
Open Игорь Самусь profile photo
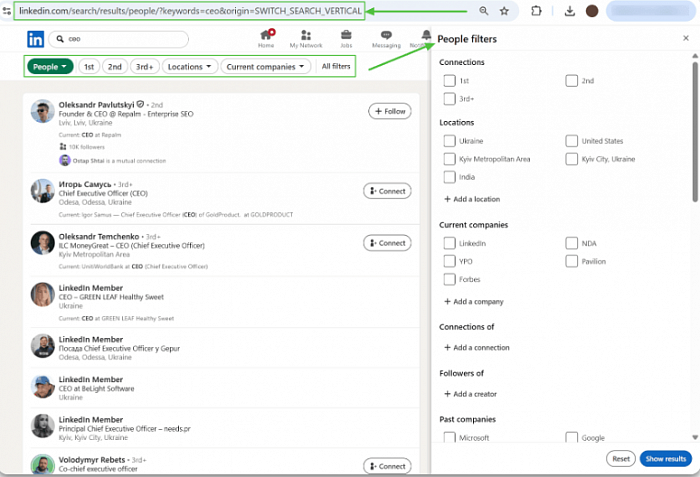(43, 191)
